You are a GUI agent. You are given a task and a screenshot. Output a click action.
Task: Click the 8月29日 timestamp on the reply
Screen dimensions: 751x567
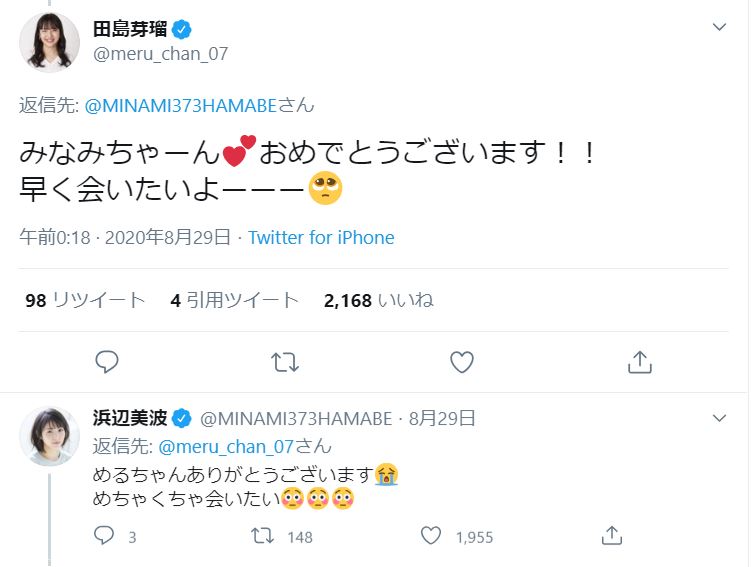tap(442, 418)
